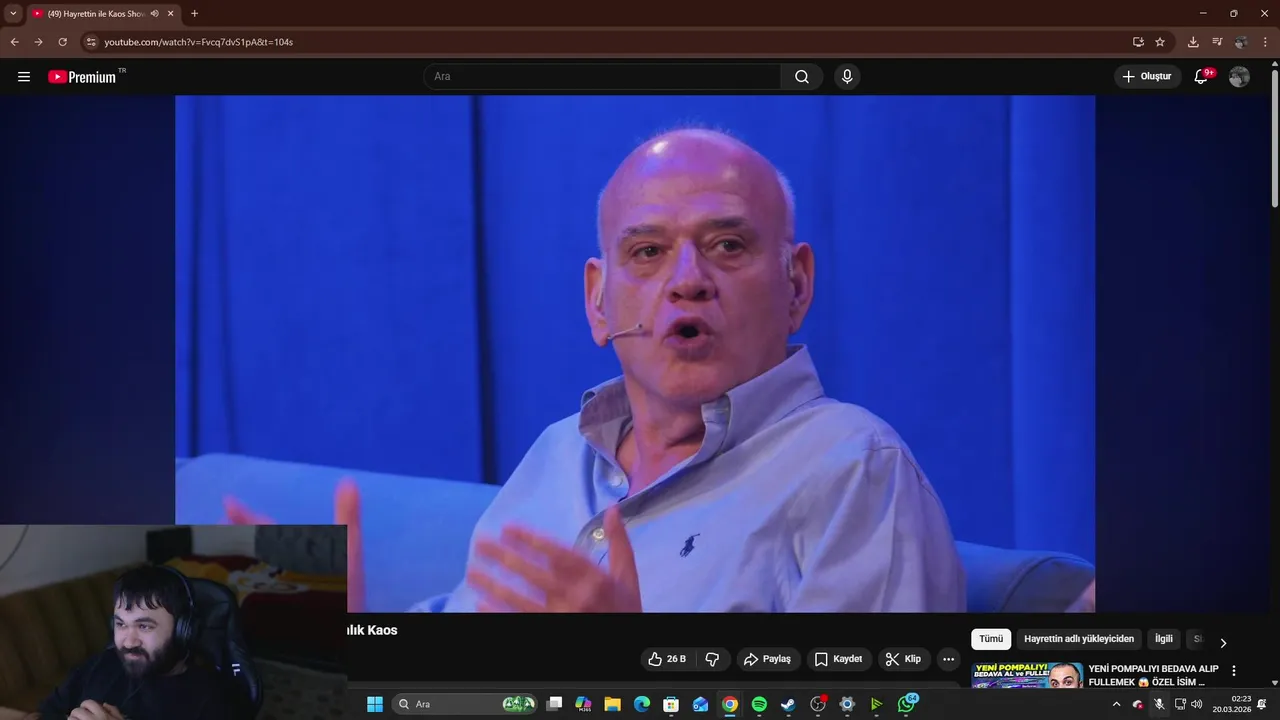This screenshot has width=1280, height=720.
Task: Click the Oluştur create button
Action: [1147, 77]
